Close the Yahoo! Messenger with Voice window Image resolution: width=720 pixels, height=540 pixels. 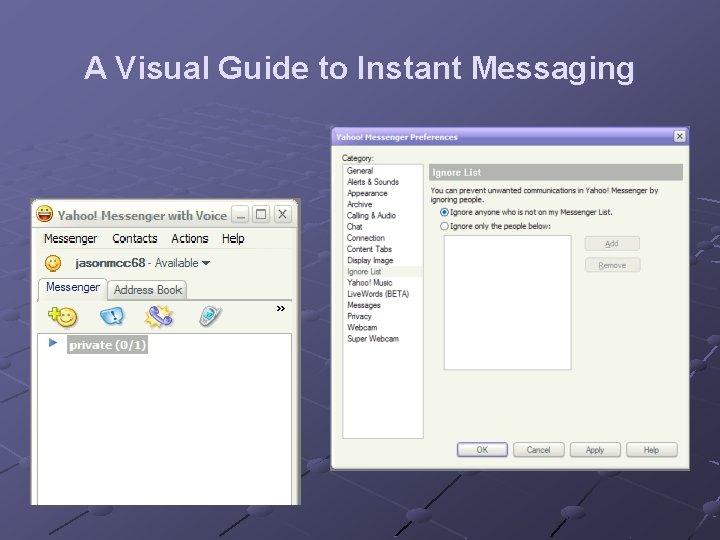(282, 214)
